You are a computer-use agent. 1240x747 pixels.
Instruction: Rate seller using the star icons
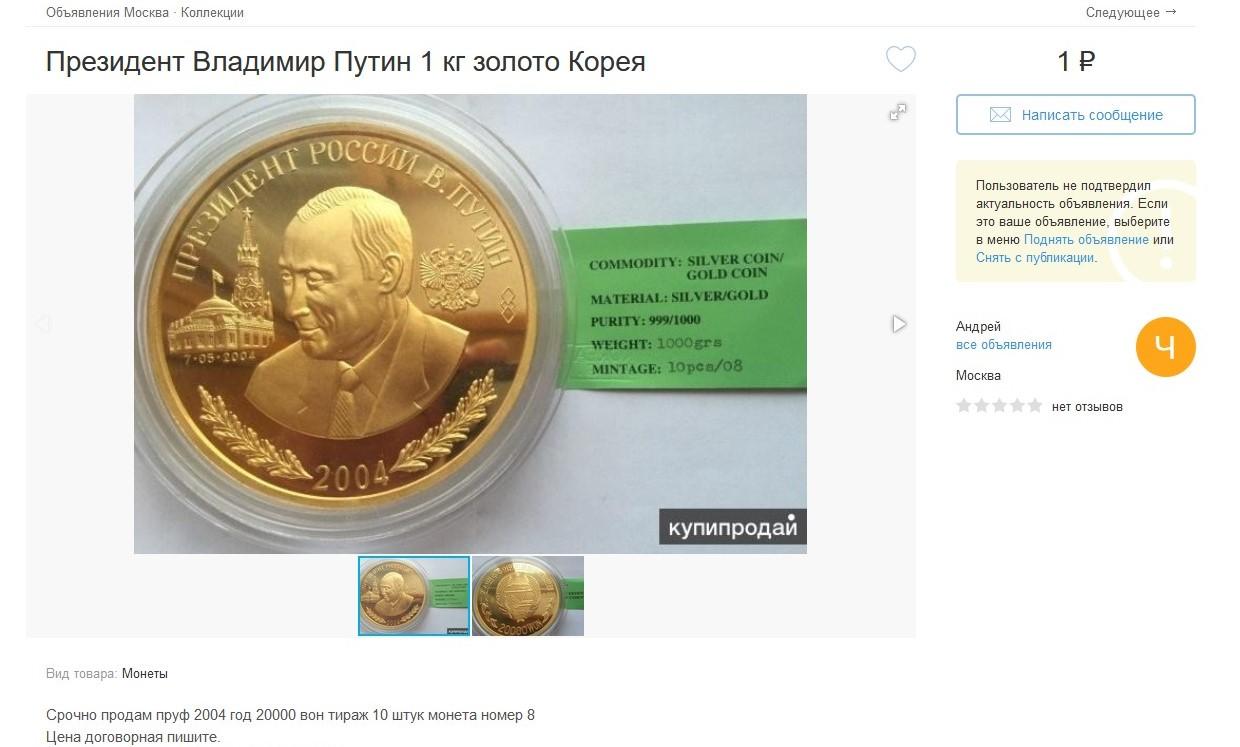(x=999, y=406)
